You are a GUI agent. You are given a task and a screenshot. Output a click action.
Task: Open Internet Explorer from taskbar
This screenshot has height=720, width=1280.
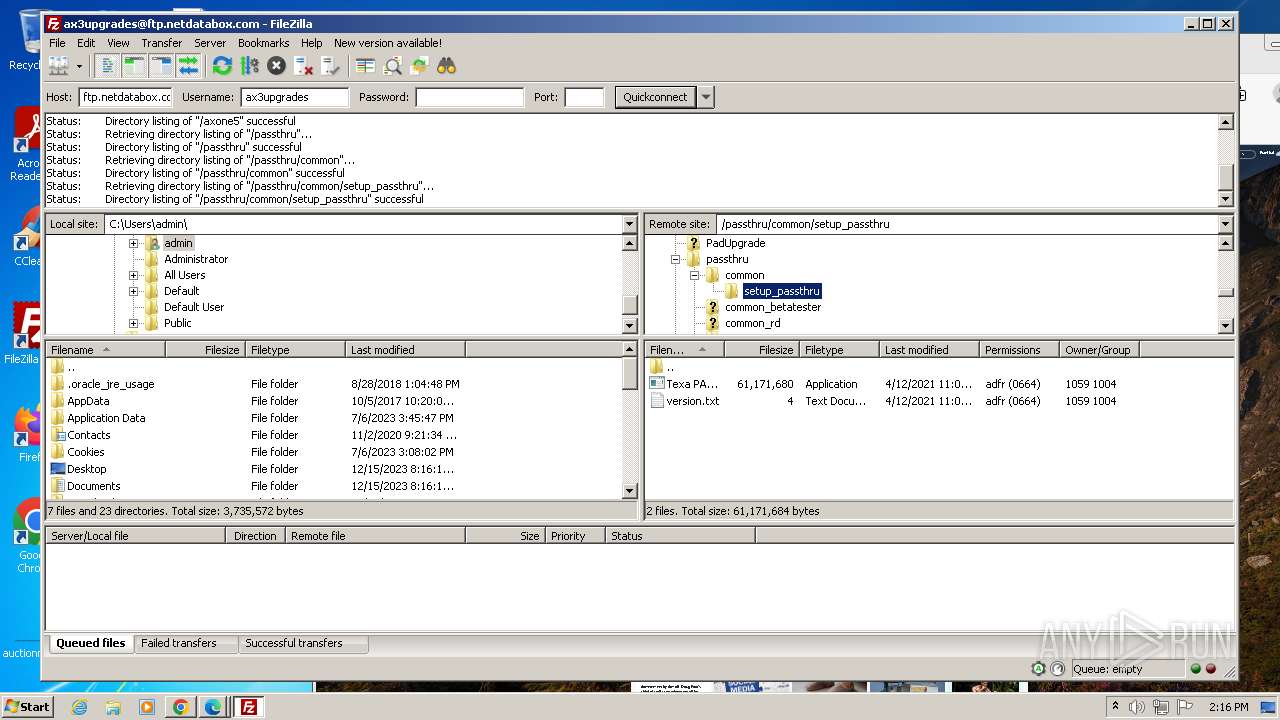79,707
